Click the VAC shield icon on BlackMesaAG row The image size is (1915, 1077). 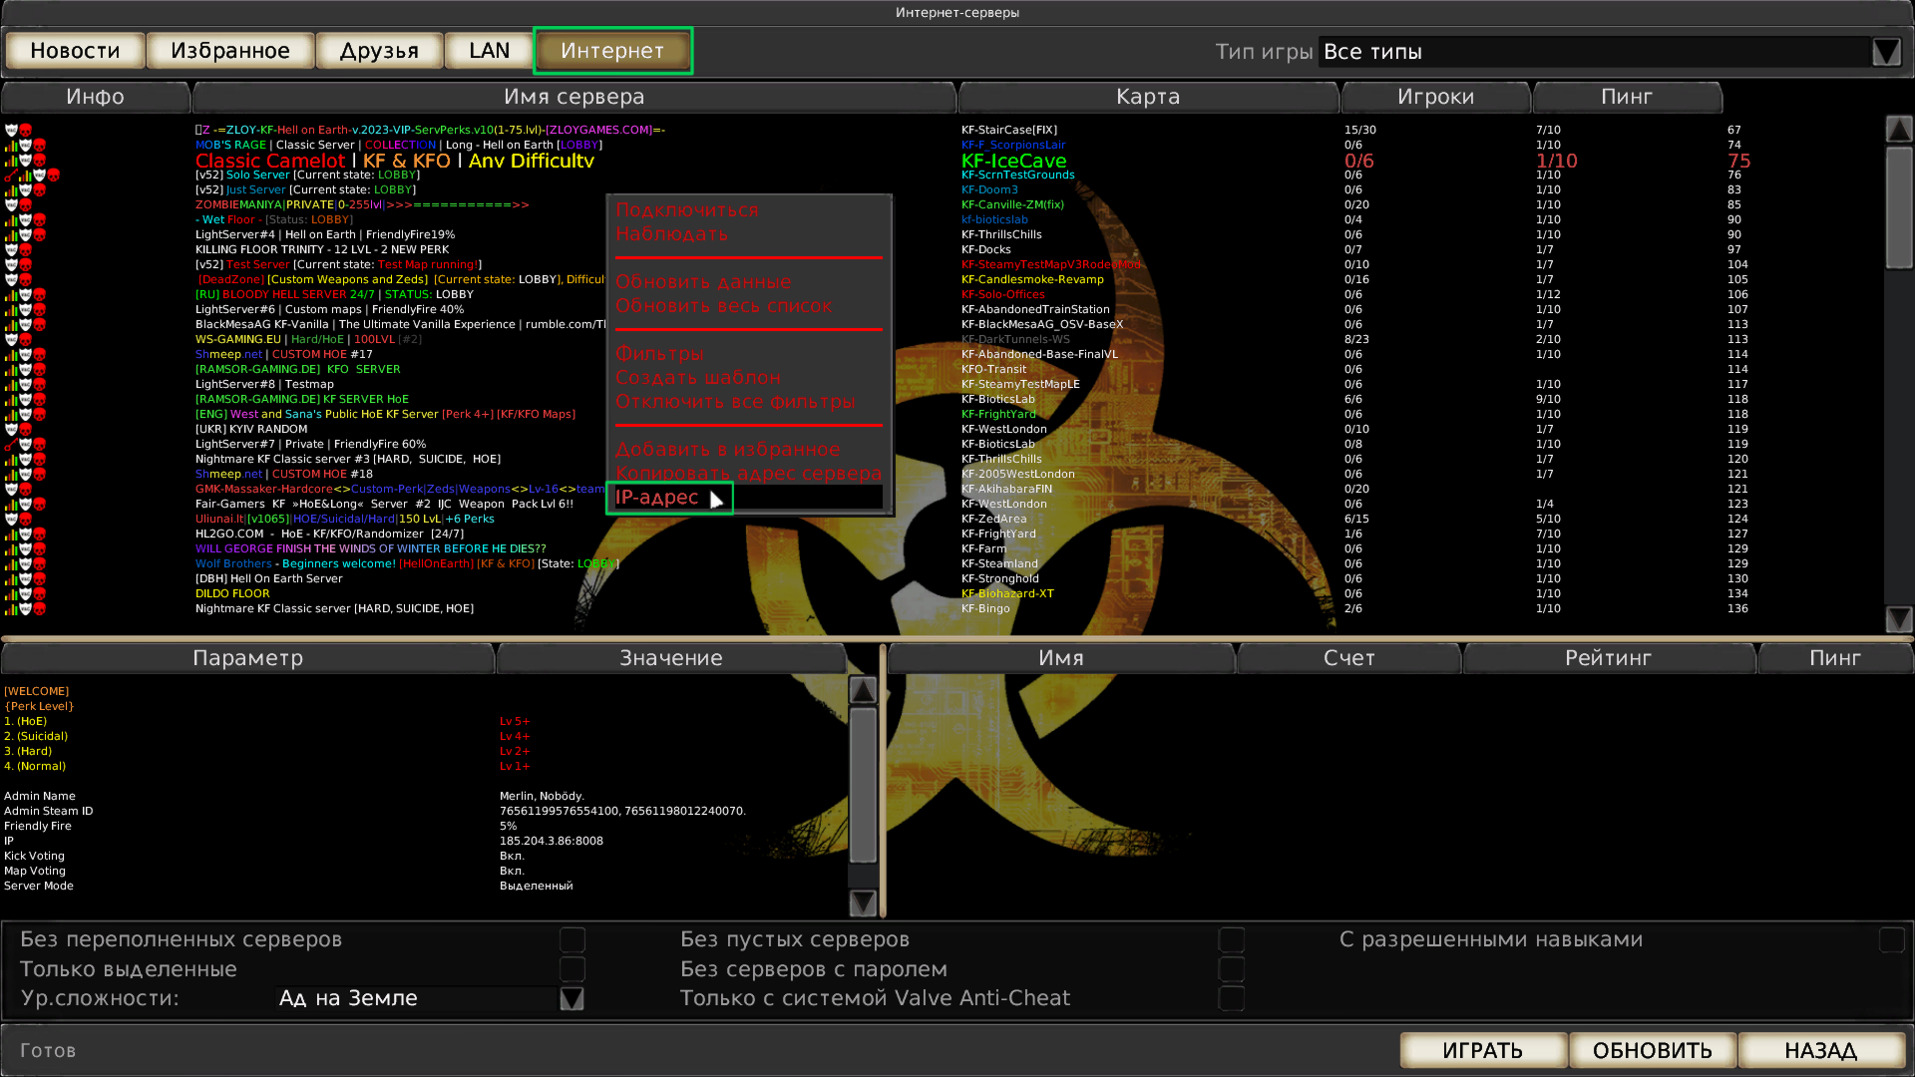25,325
